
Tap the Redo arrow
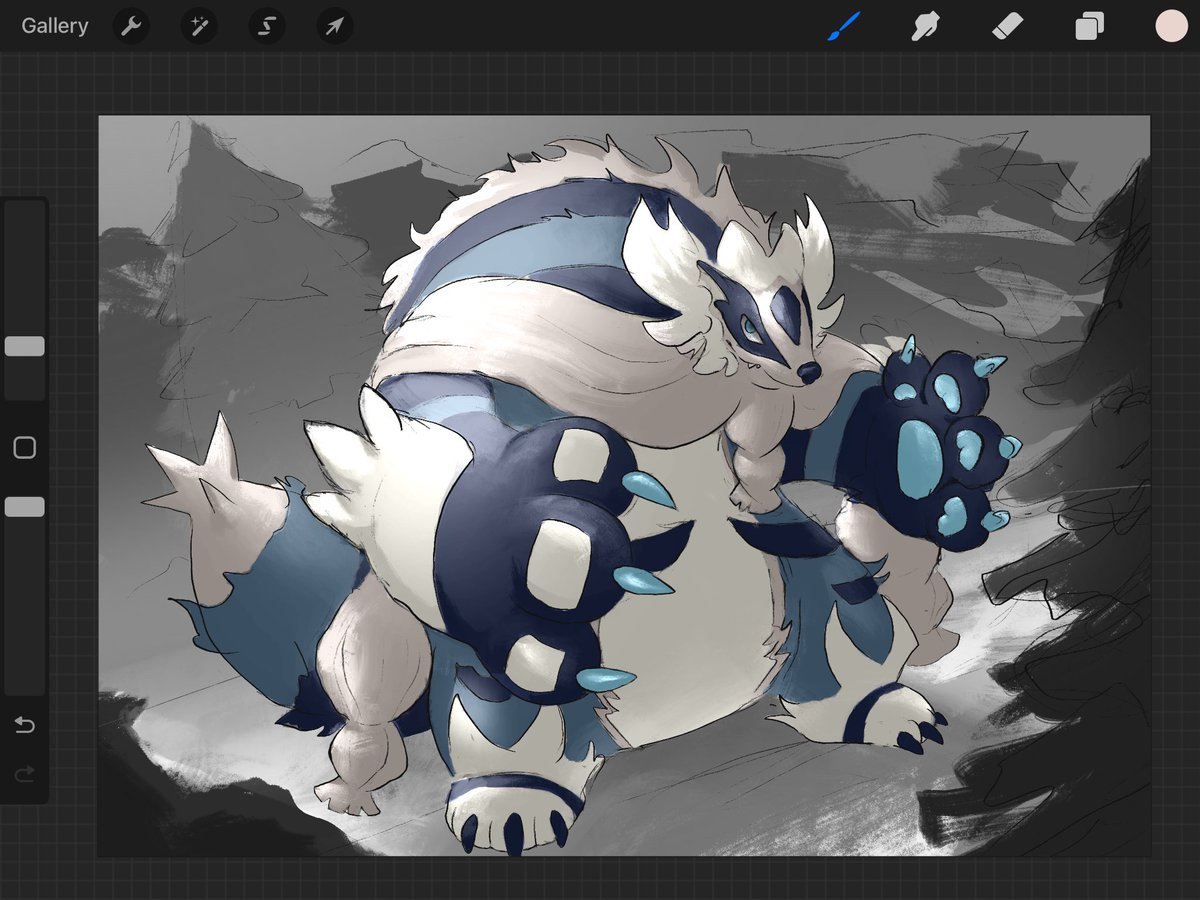(25, 773)
